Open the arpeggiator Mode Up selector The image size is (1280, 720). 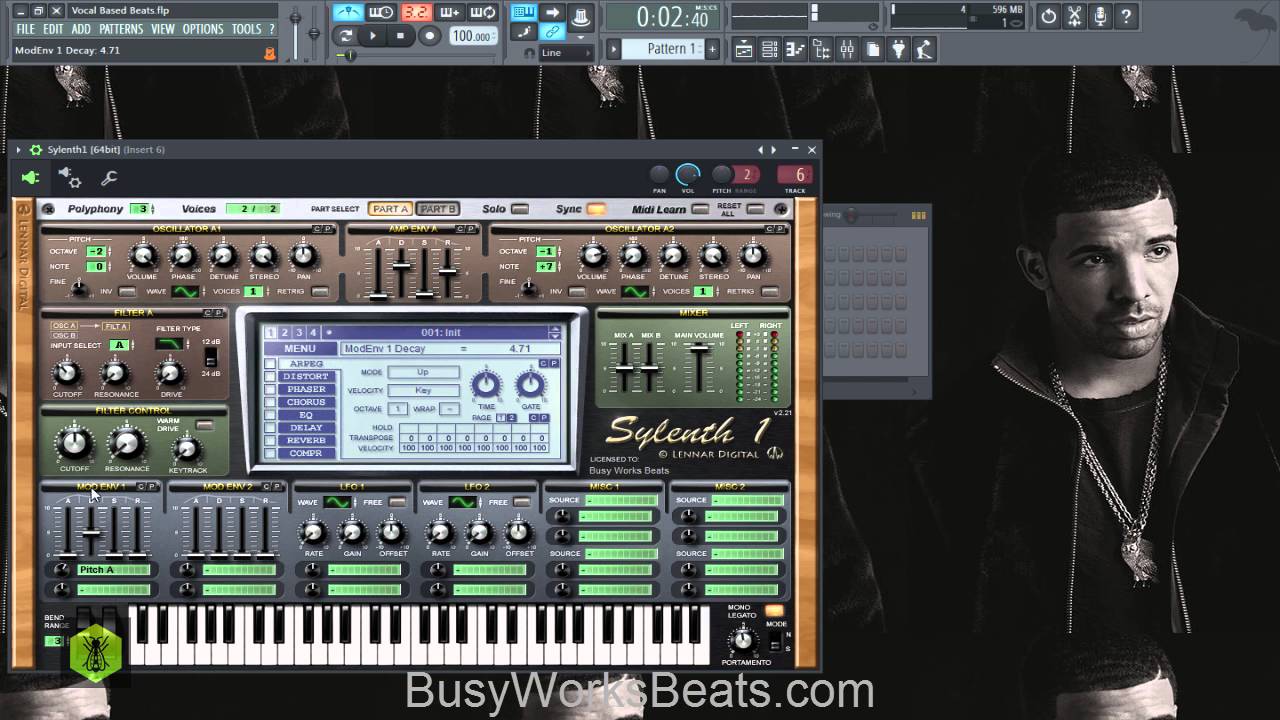[x=423, y=372]
